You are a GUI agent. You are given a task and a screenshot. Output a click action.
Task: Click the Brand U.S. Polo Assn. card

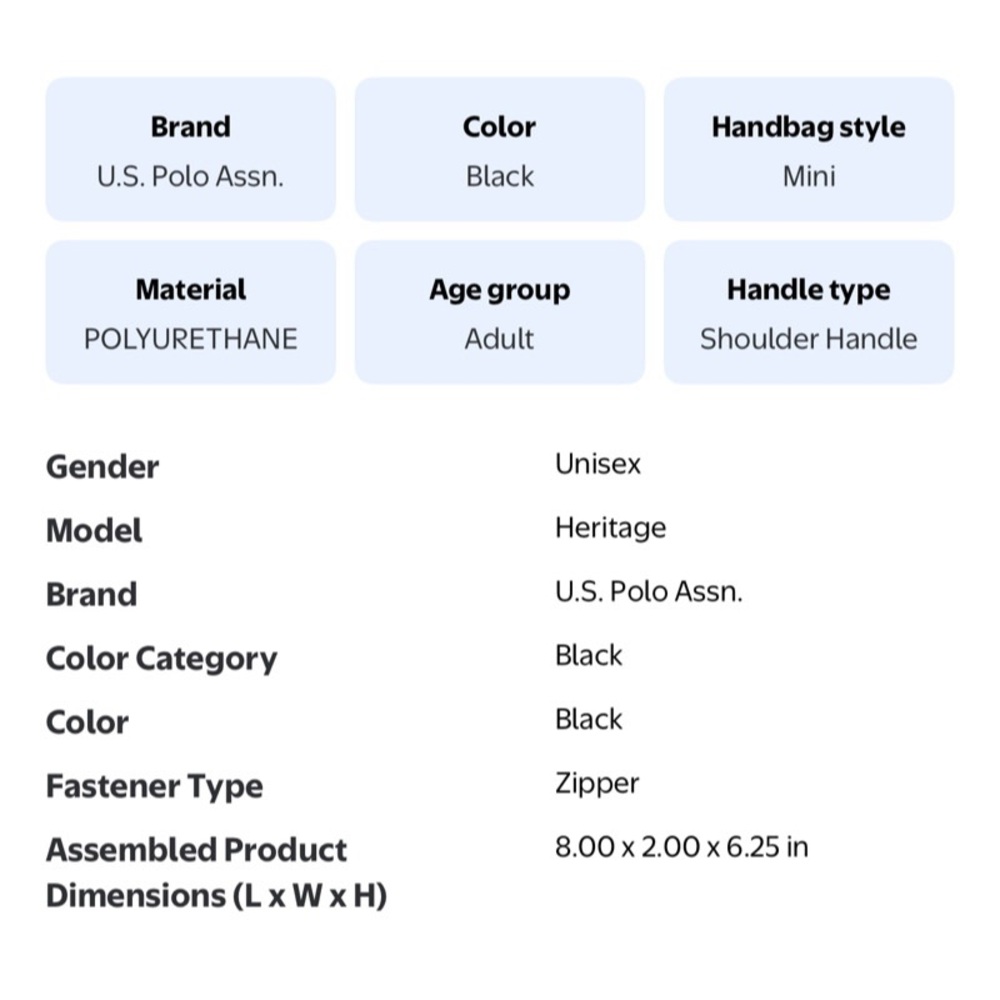(x=190, y=150)
